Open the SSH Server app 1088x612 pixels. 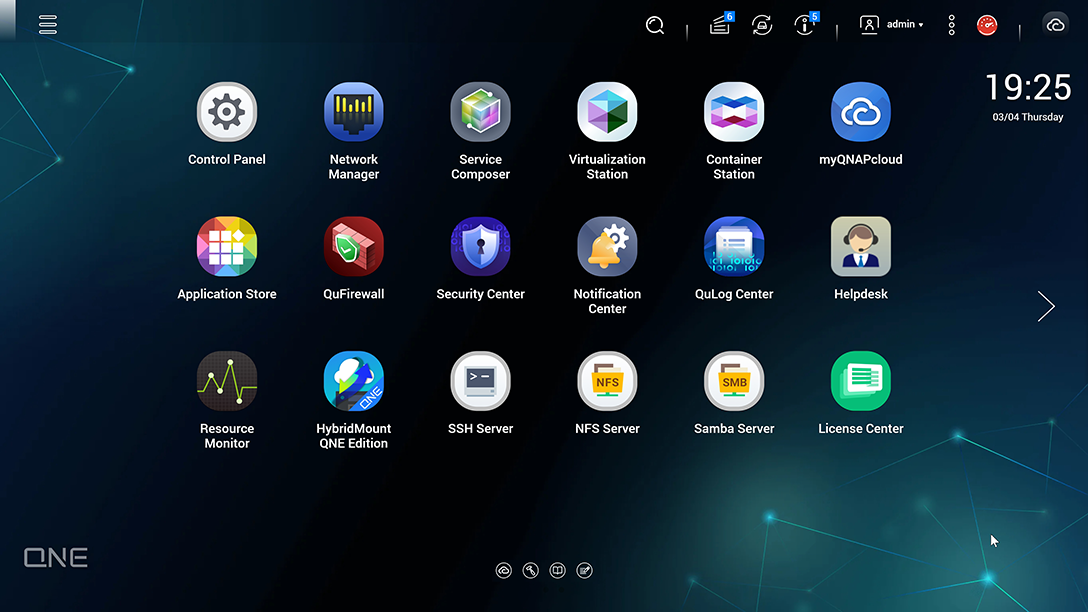480,381
